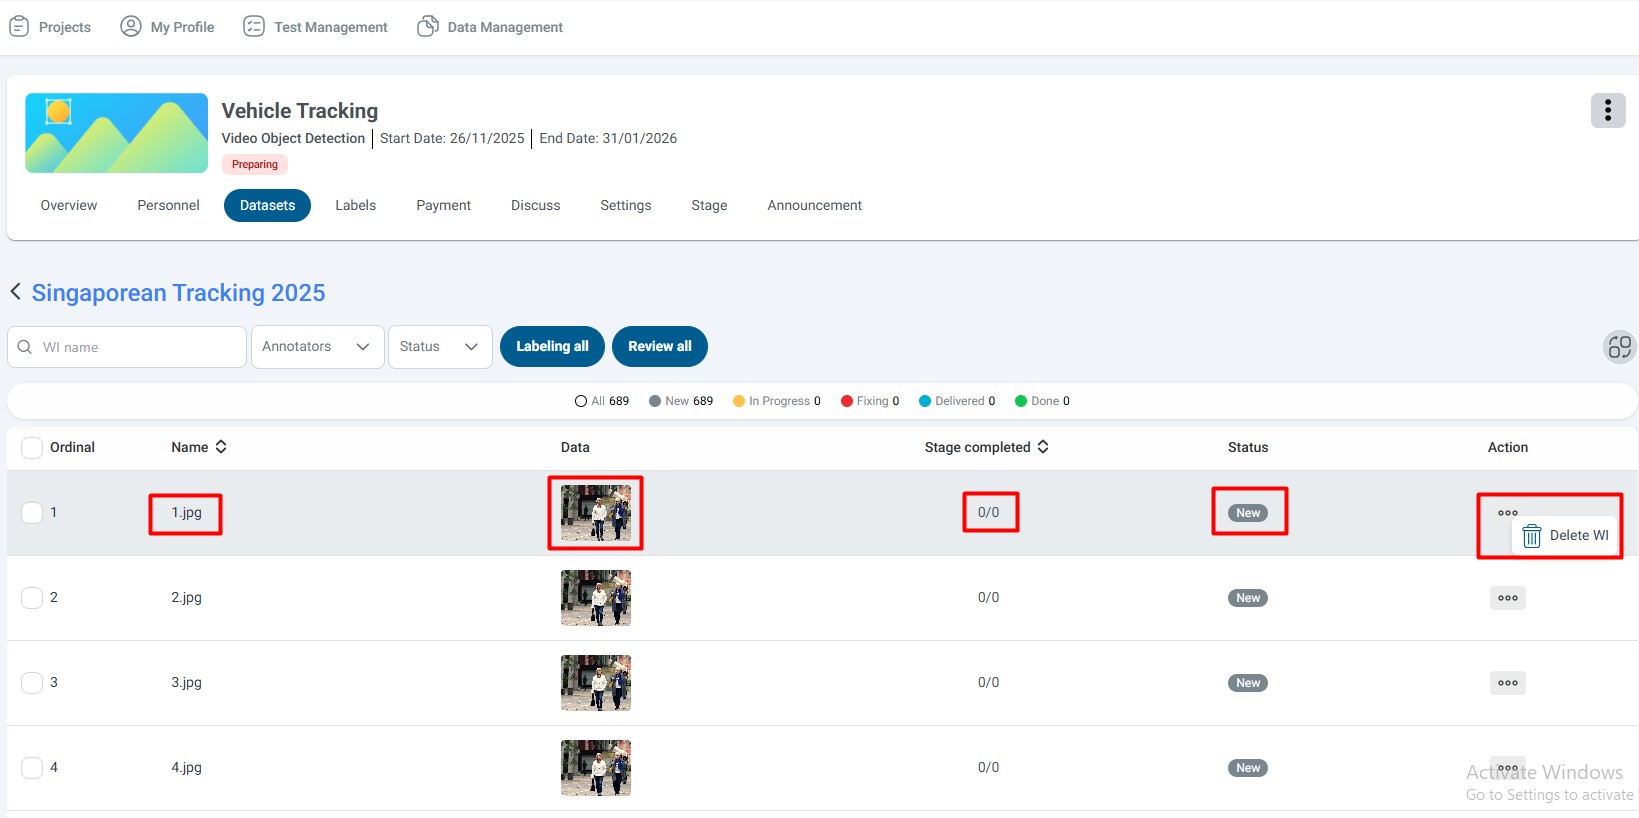Check the checkbox for row 2
The width and height of the screenshot is (1639, 818).
32,598
